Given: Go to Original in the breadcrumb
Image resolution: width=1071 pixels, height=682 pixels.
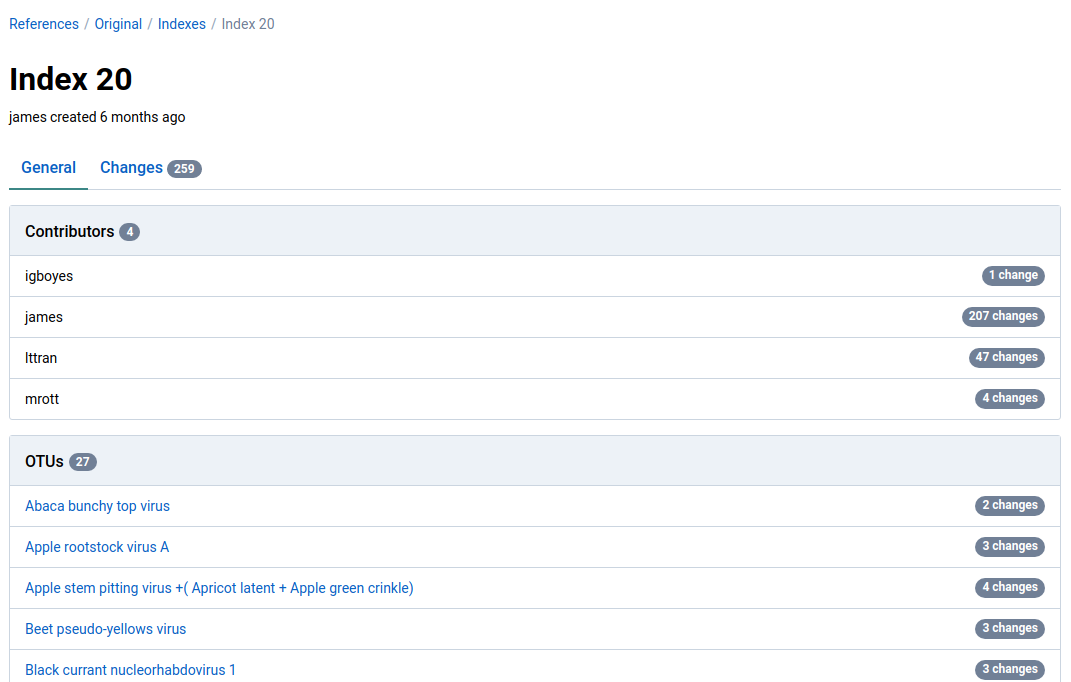Looking at the screenshot, I should coord(118,24).
